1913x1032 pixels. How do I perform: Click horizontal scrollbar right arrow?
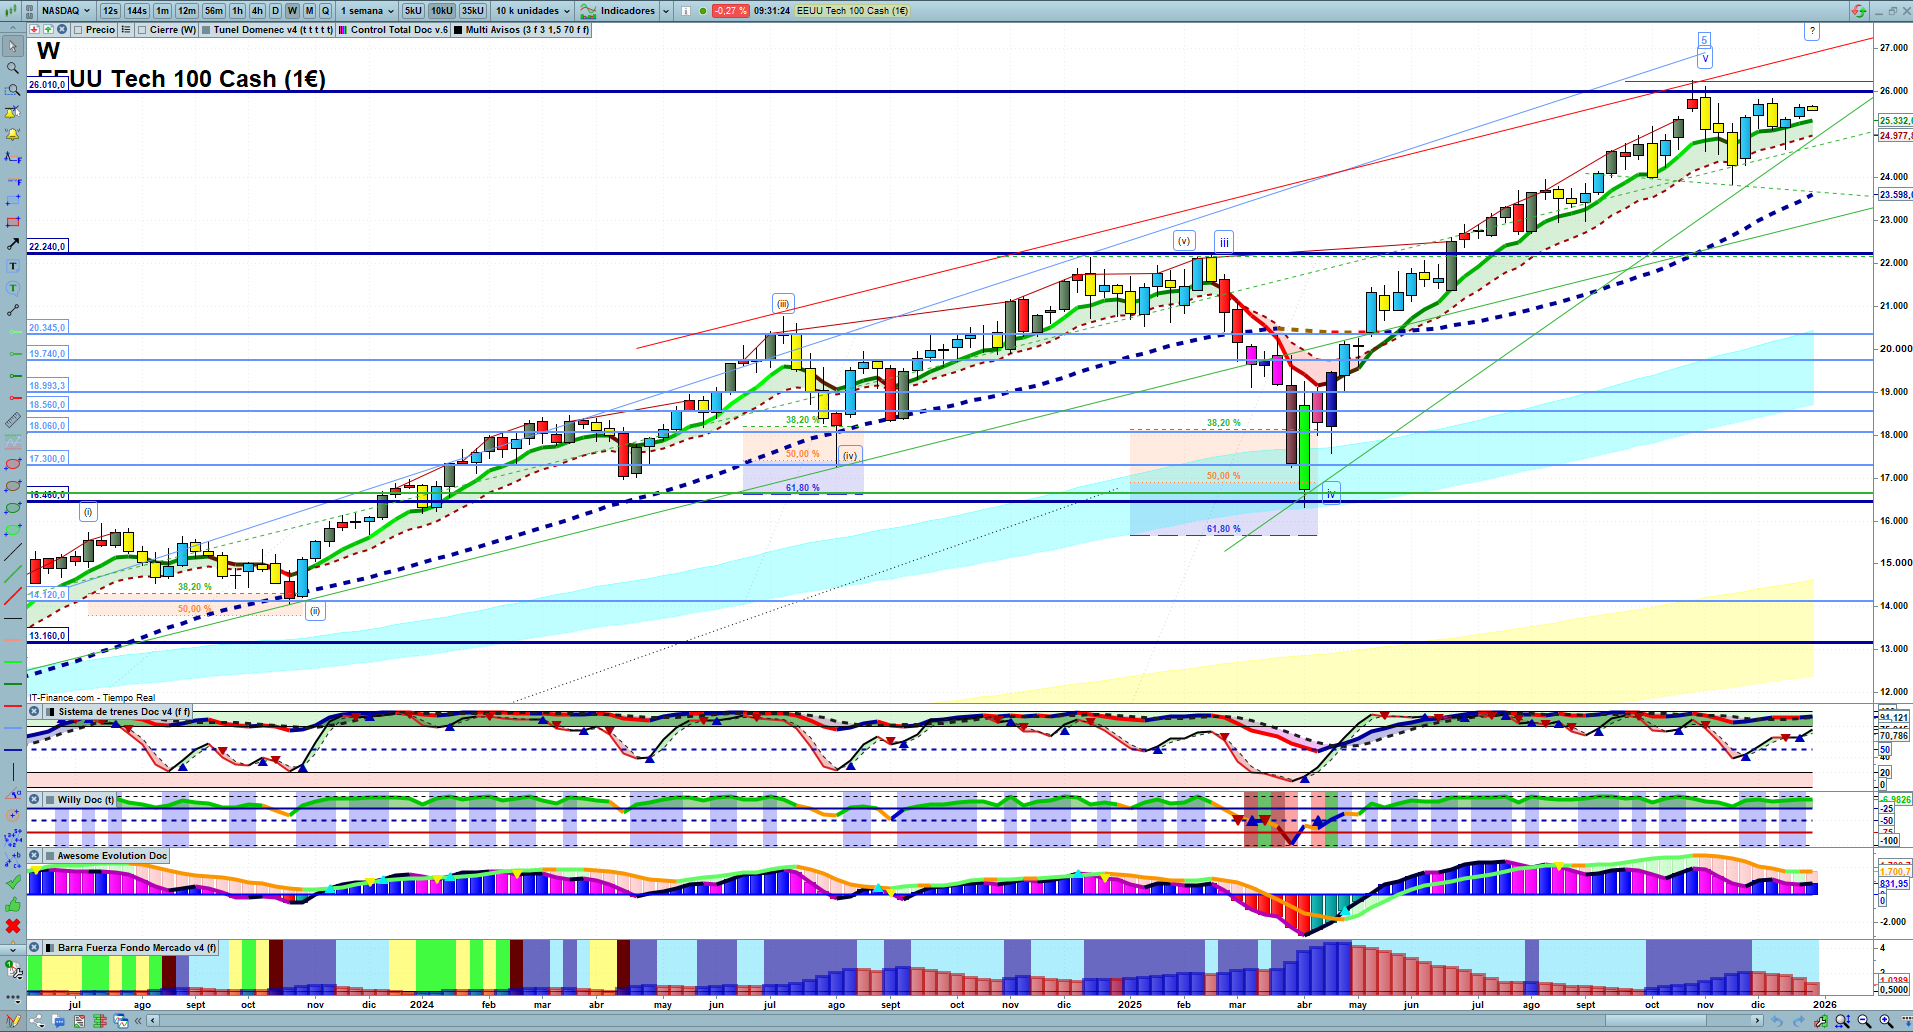click(1758, 1021)
